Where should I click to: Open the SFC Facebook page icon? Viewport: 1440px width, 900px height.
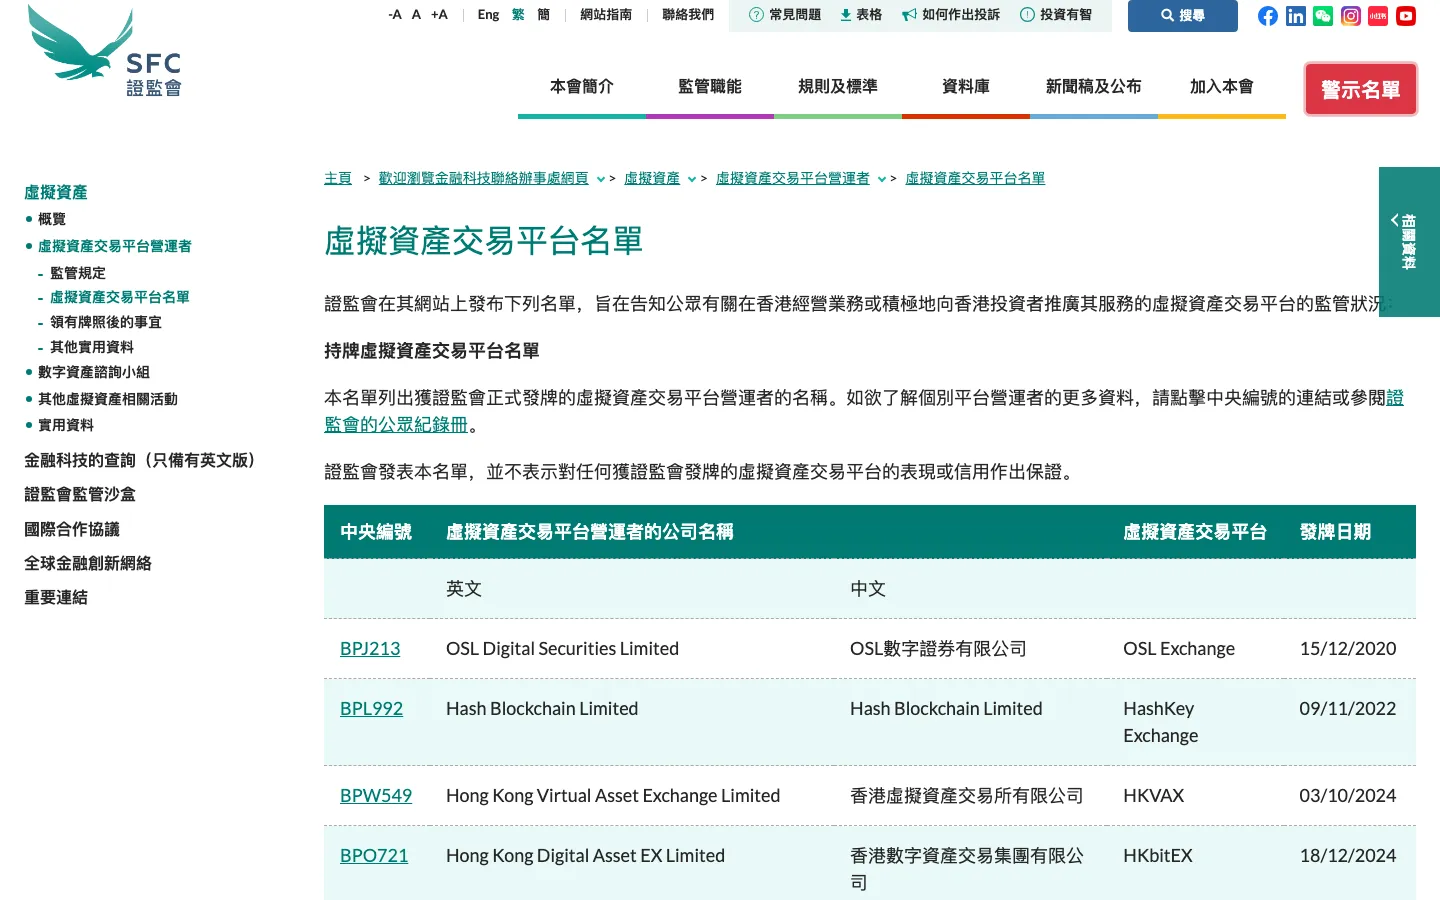click(x=1267, y=16)
